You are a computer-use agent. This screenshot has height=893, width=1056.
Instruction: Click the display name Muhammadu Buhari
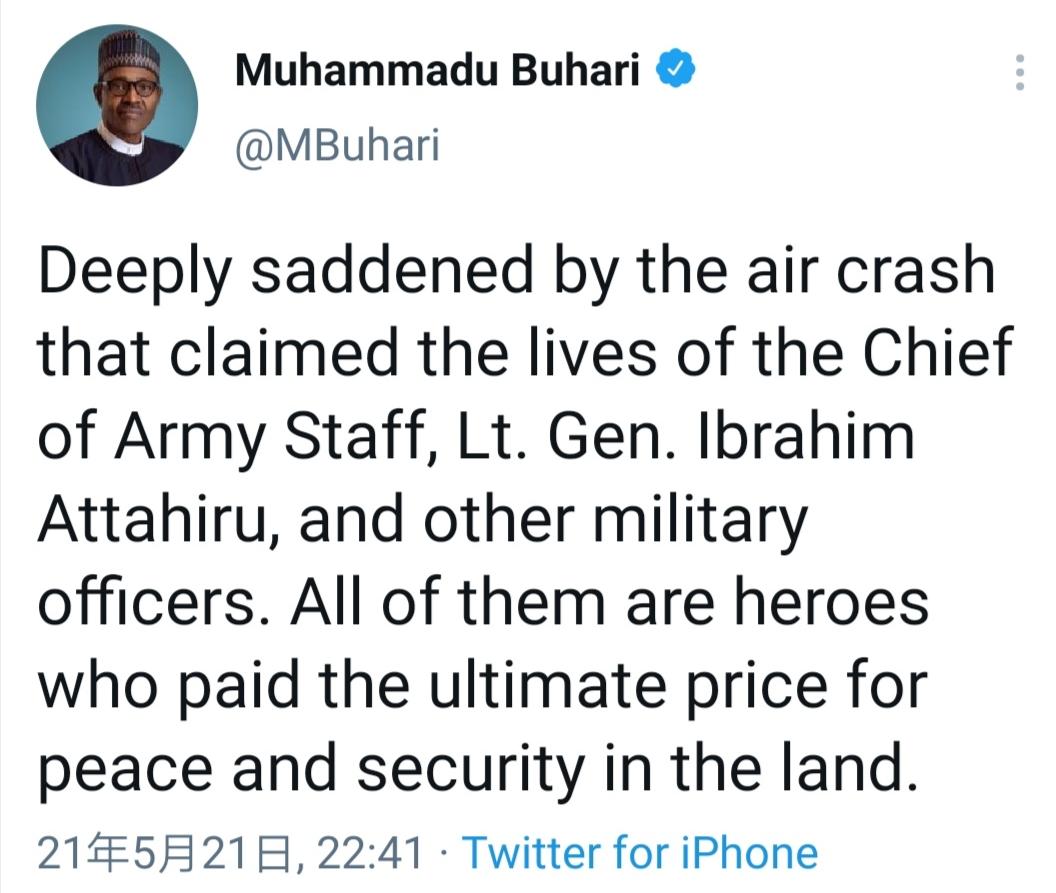(x=437, y=71)
